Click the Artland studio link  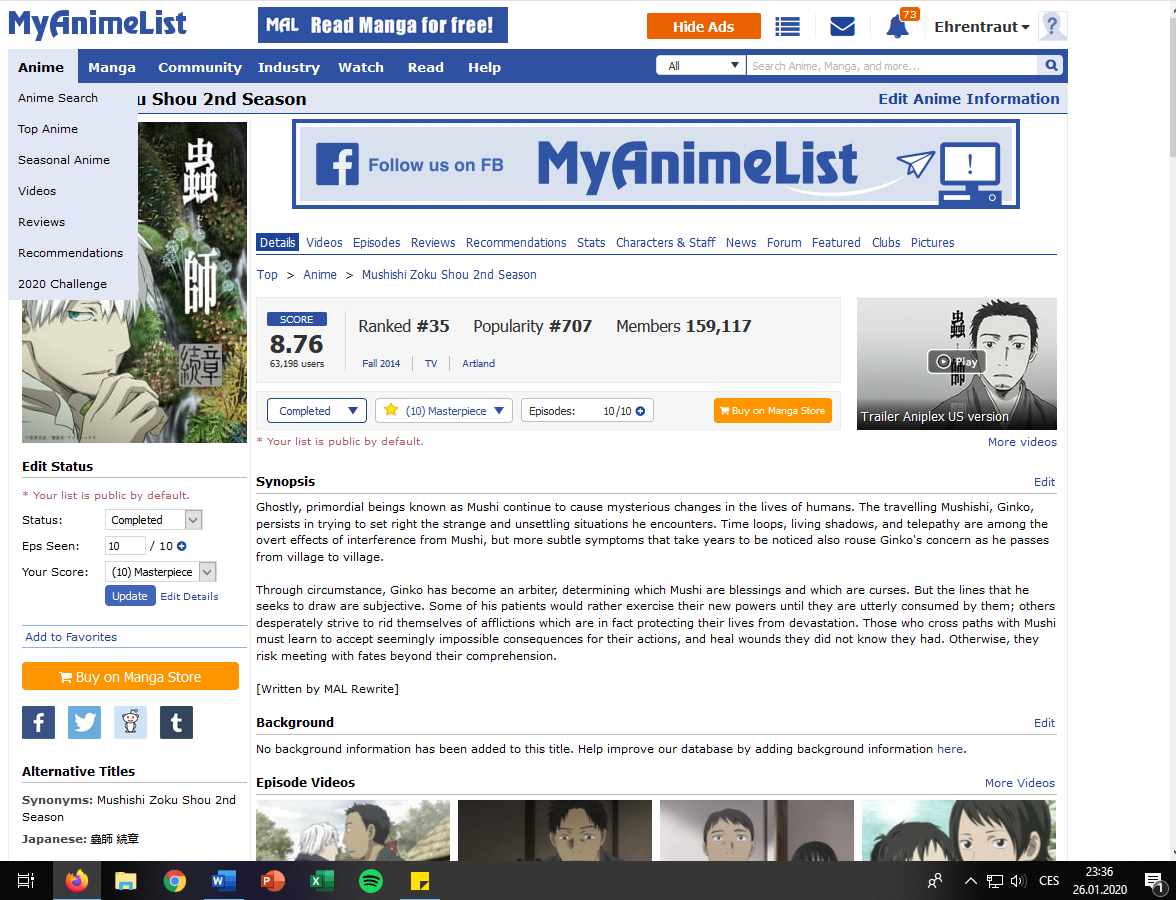coord(478,363)
